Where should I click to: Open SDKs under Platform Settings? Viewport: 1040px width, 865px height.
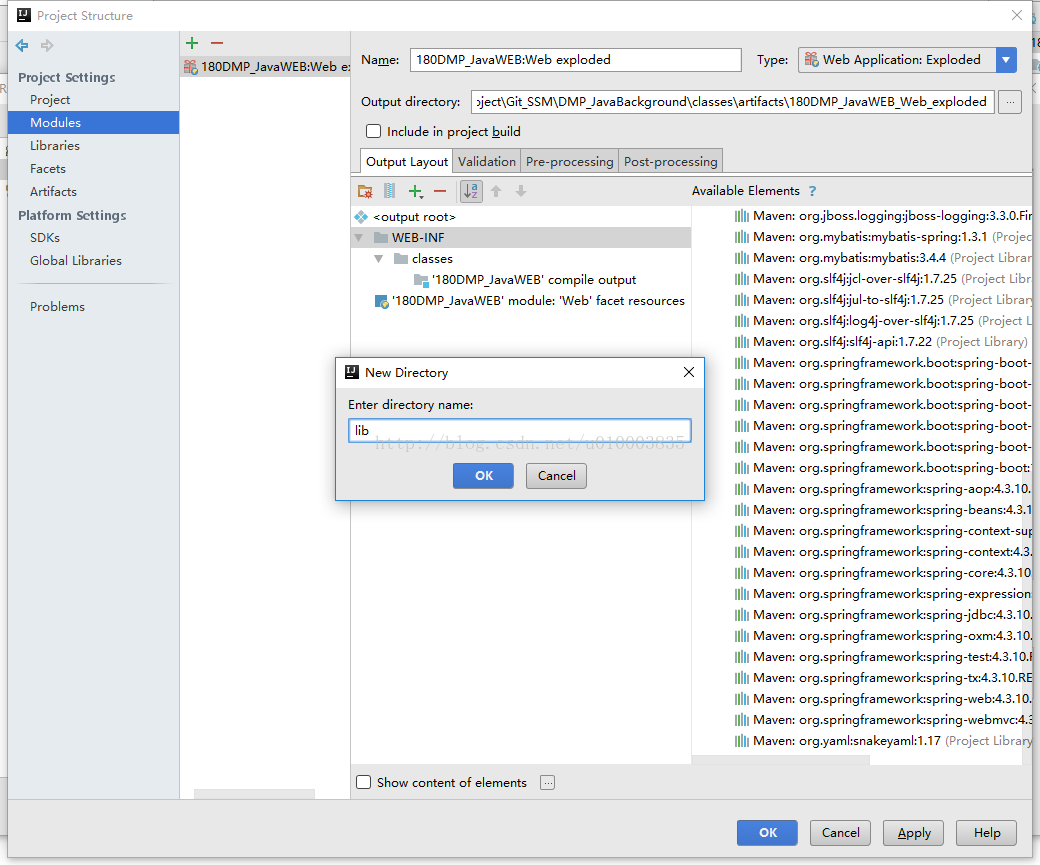[44, 237]
